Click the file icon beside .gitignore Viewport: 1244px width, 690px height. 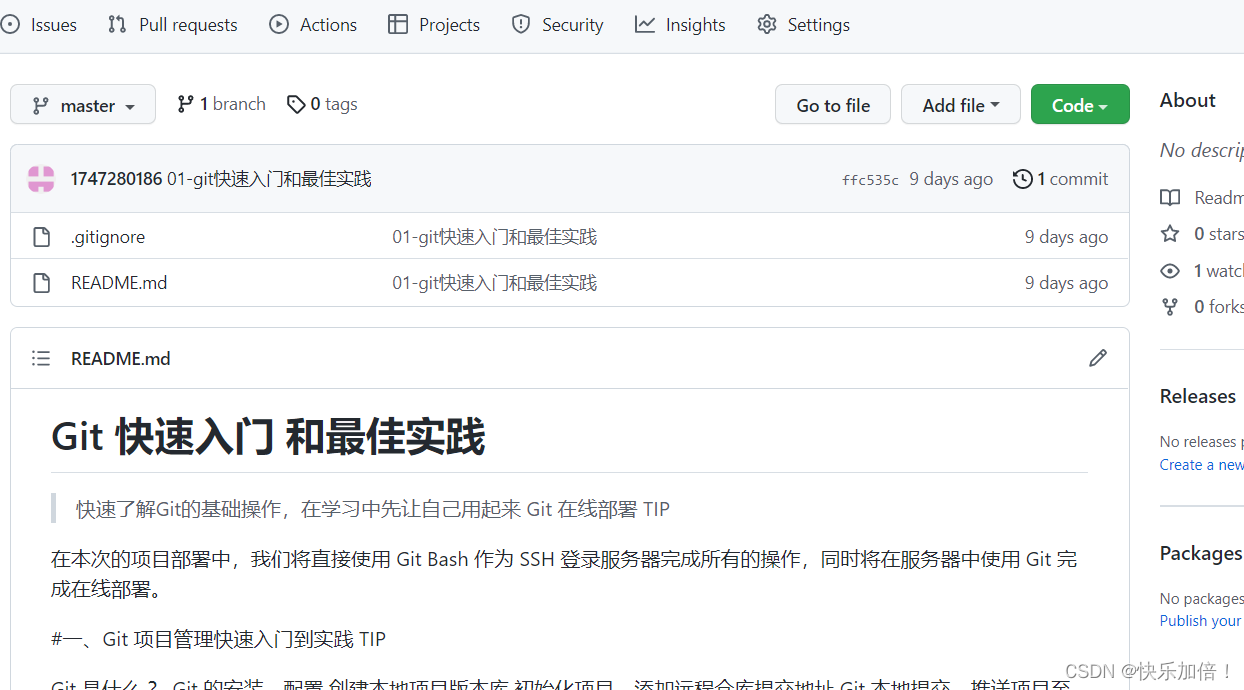point(41,237)
